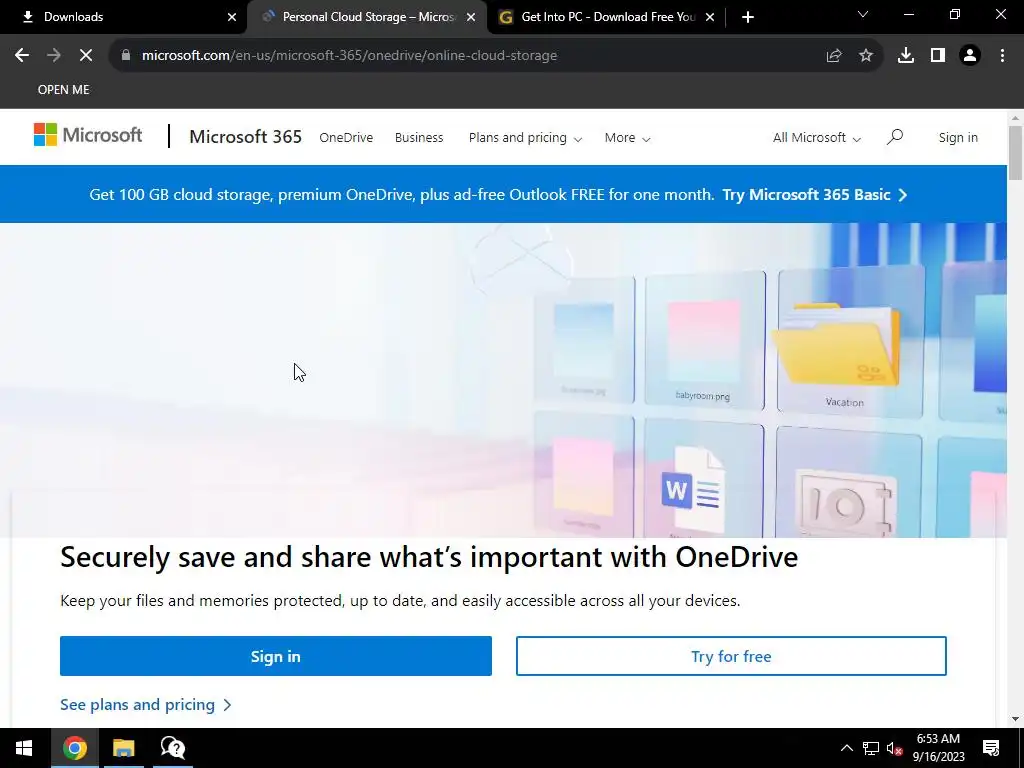
Task: Bookmark this page with the star icon
Action: 866,56
